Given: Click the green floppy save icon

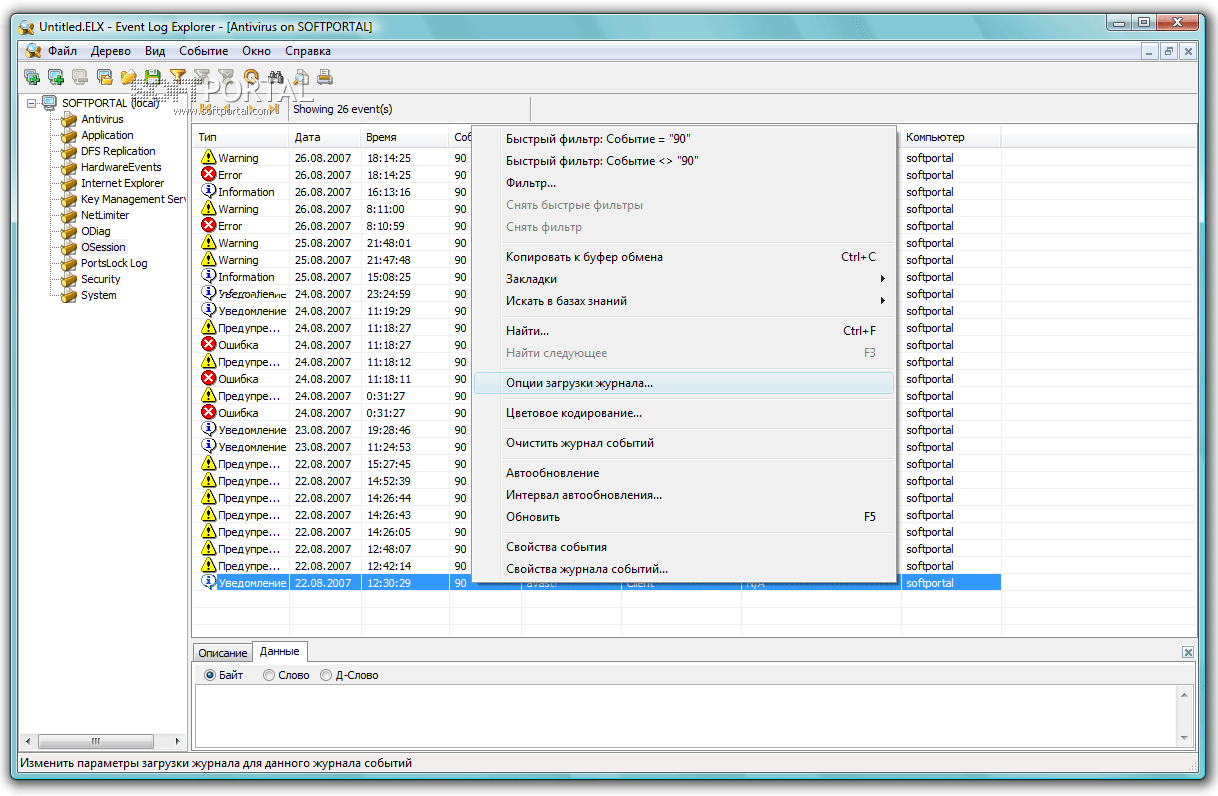Looking at the screenshot, I should point(152,76).
